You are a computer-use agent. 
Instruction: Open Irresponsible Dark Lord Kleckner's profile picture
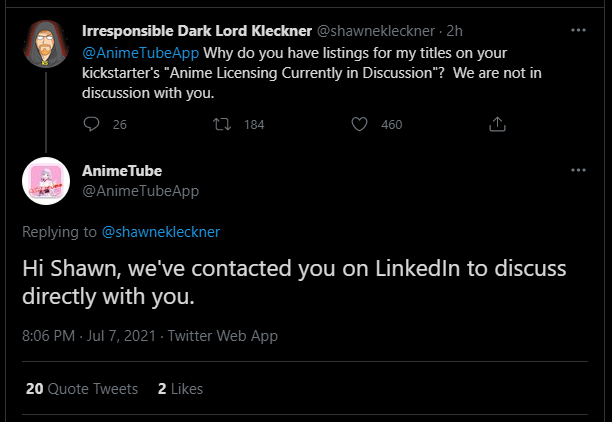[x=45, y=45]
